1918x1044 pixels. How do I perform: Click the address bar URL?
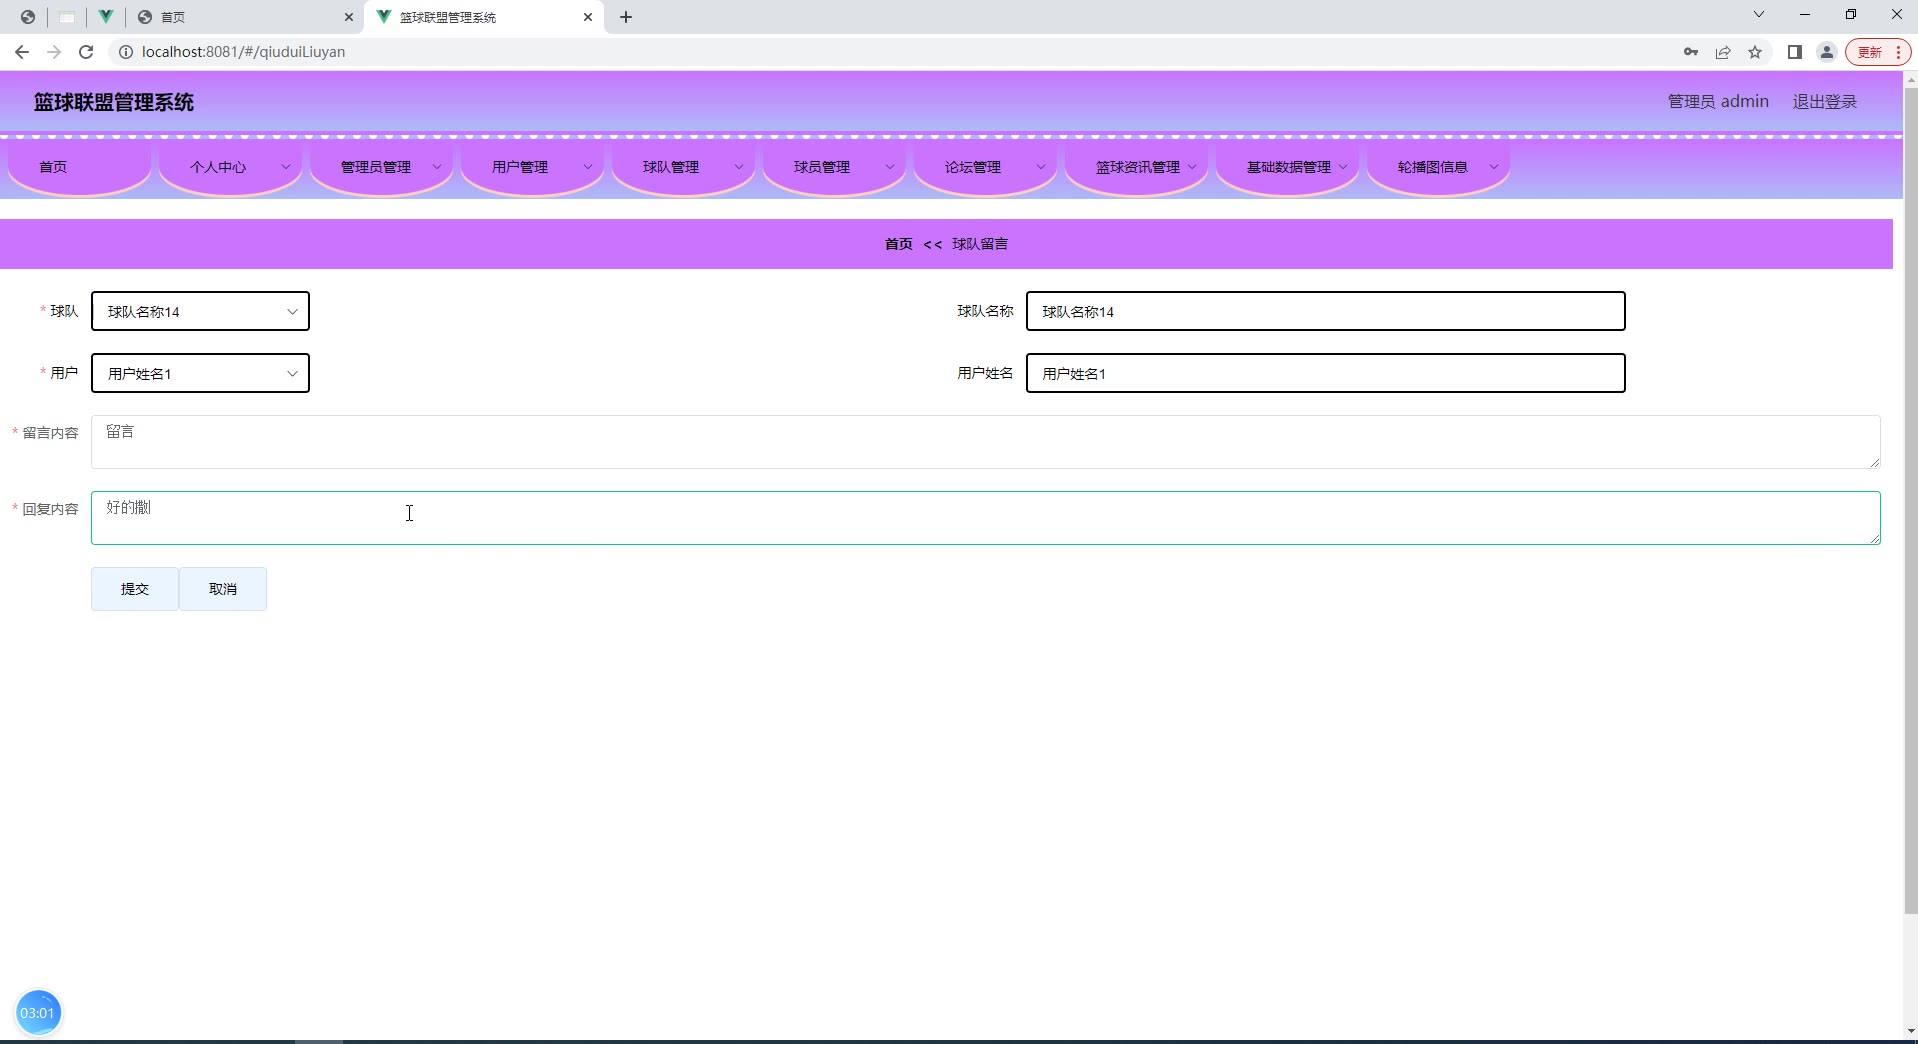point(243,52)
